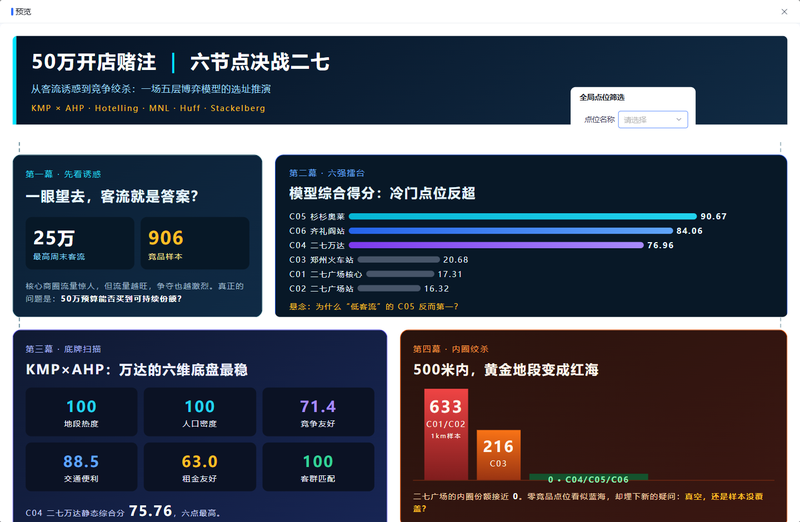Select the 地段热度 100 metric tile
The width and height of the screenshot is (800, 522).
click(82, 412)
